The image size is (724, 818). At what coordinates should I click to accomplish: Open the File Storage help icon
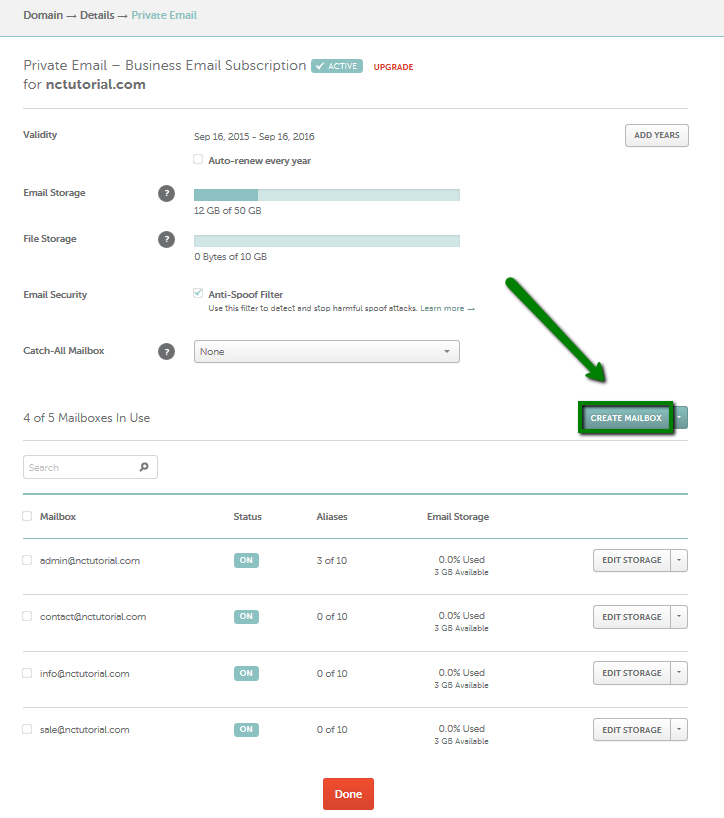pyautogui.click(x=166, y=239)
